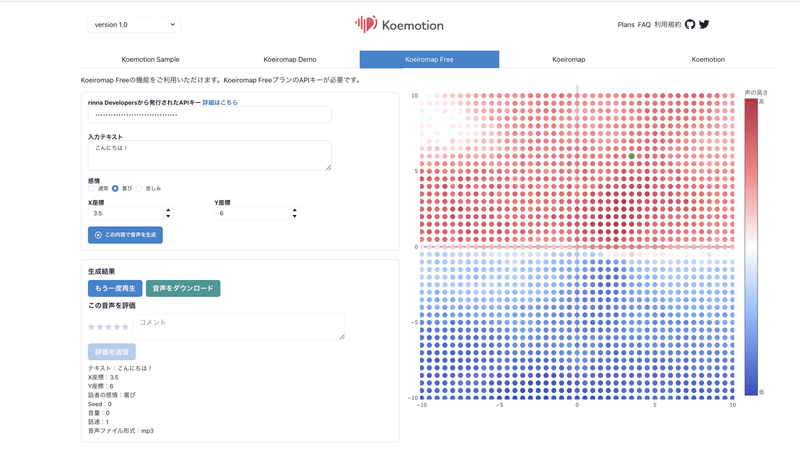The image size is (800, 451).
Task: Open the Plans link
Action: [x=626, y=24]
